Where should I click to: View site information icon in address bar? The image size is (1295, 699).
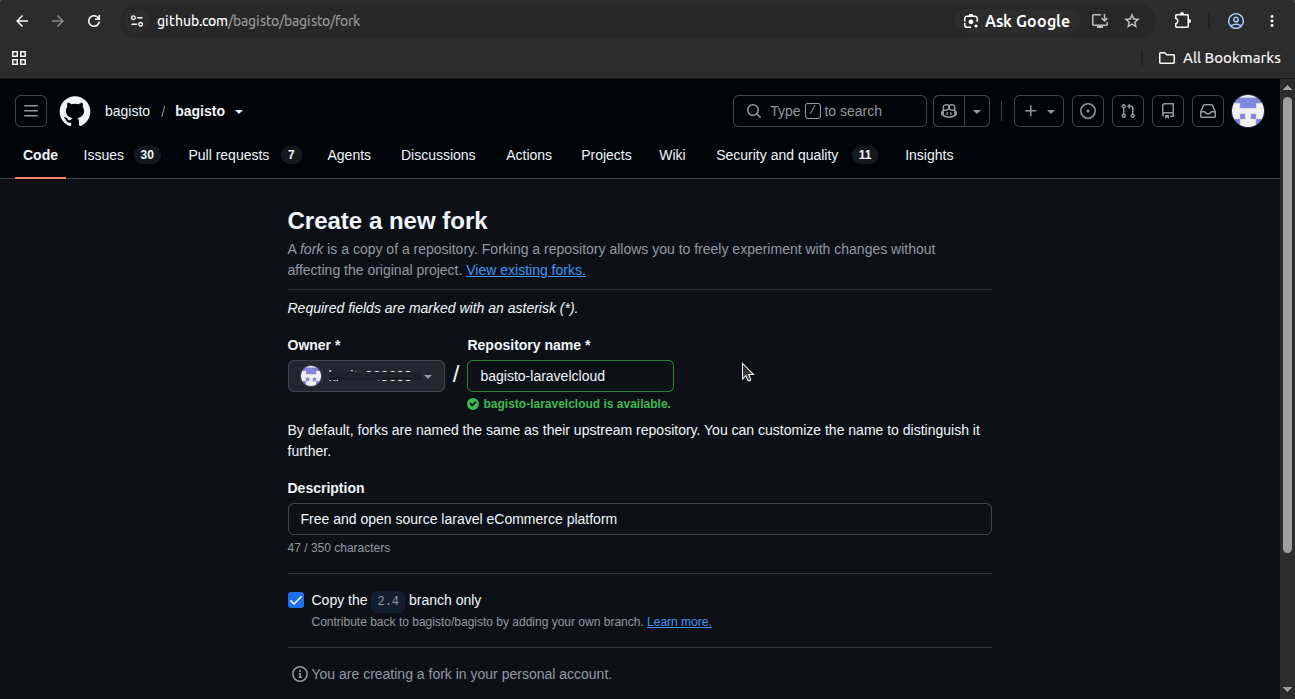pyautogui.click(x=137, y=21)
